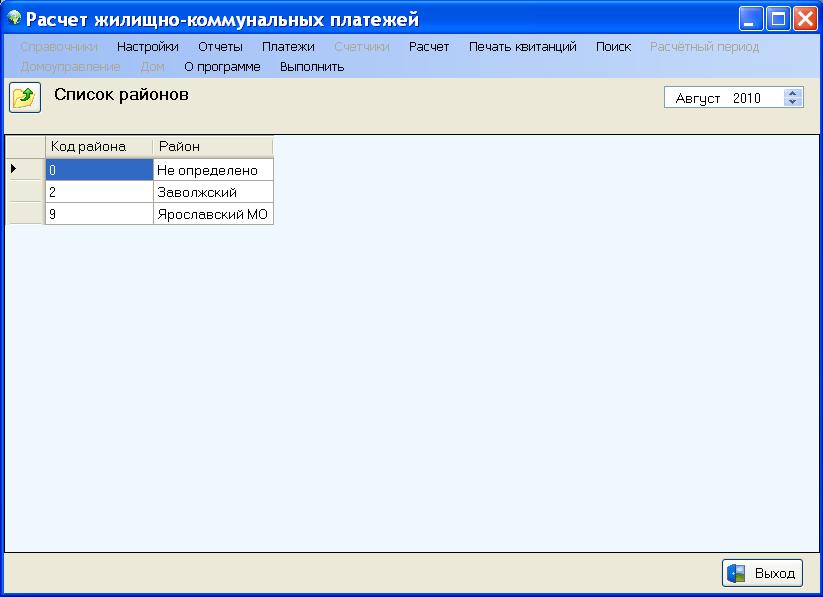Open the Выполнить menu
The image size is (823, 597).
pos(312,66)
